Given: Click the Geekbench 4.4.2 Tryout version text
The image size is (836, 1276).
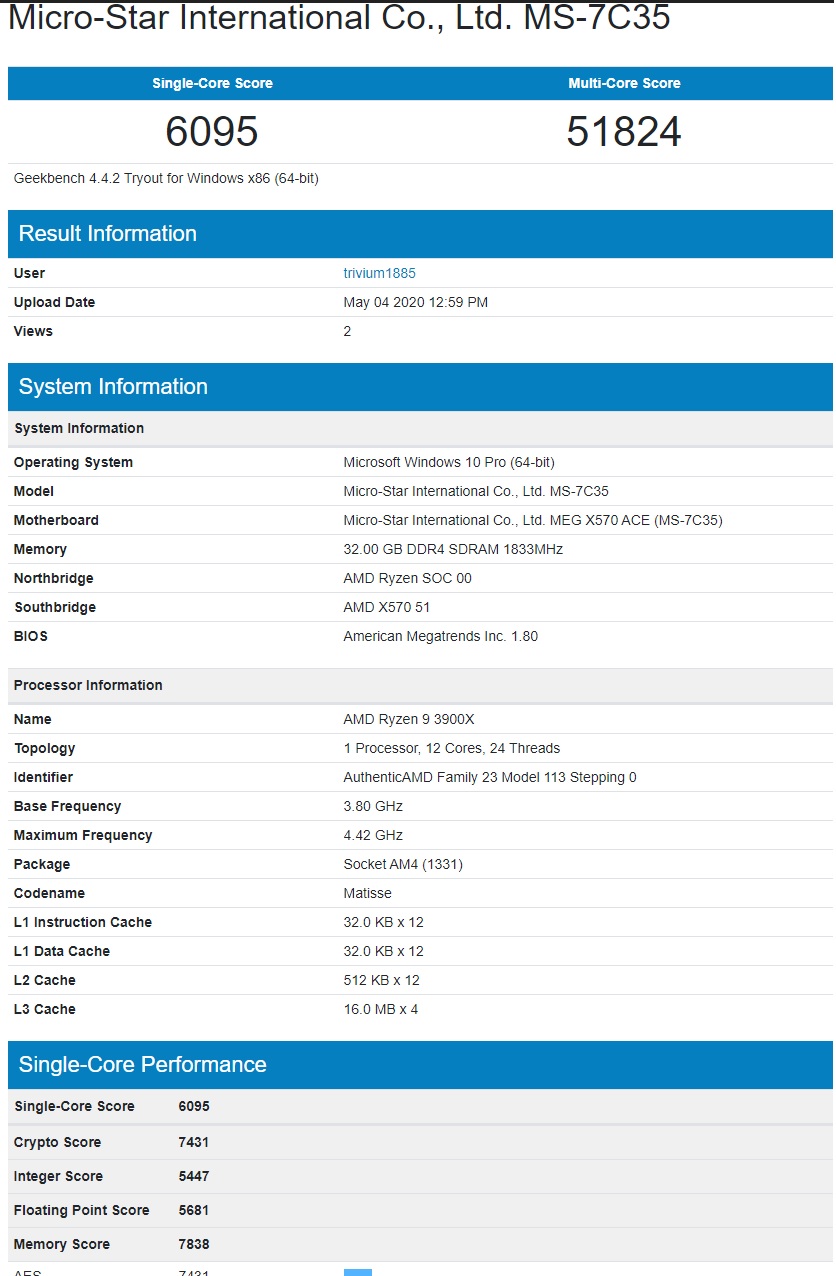Looking at the screenshot, I should (166, 178).
